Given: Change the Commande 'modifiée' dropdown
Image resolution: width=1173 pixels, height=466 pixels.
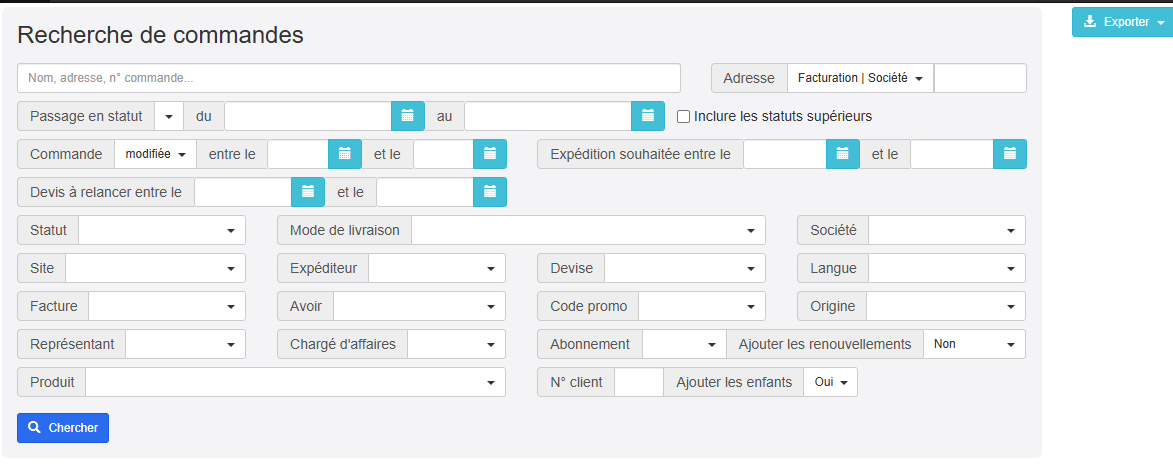Looking at the screenshot, I should [156, 154].
